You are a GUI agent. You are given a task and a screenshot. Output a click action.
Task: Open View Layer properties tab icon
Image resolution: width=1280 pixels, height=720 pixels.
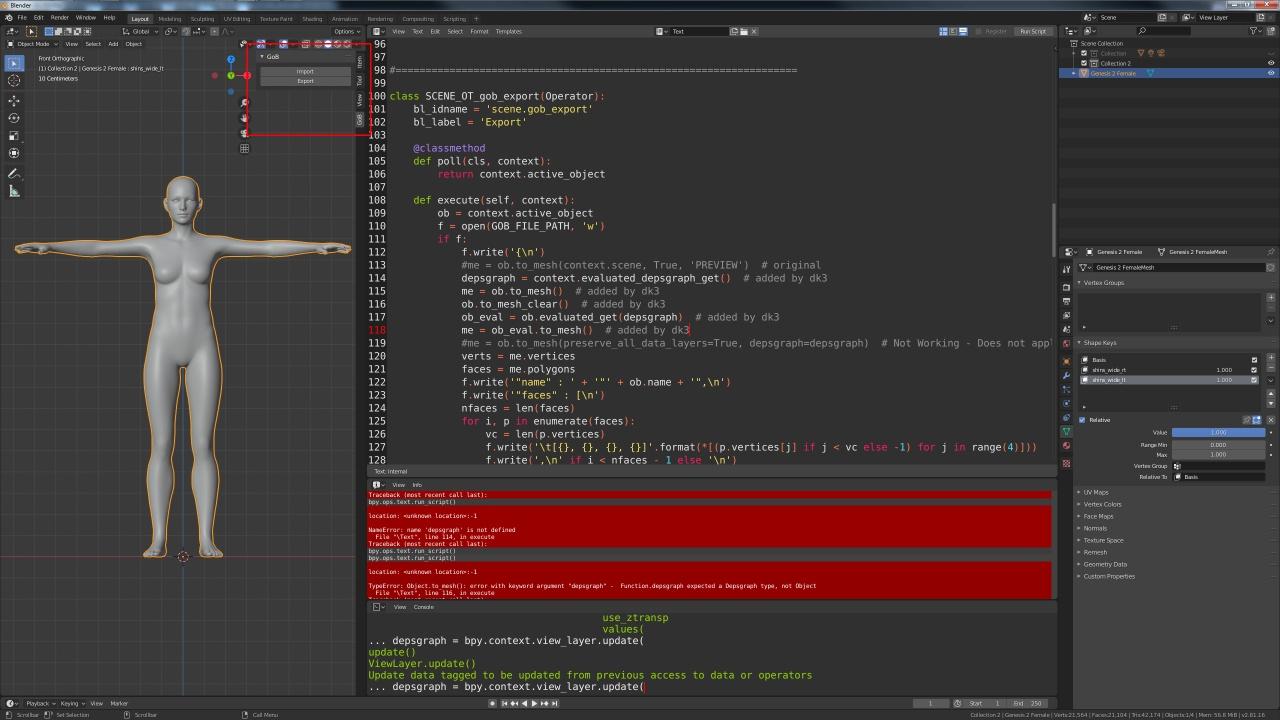coord(1066,315)
